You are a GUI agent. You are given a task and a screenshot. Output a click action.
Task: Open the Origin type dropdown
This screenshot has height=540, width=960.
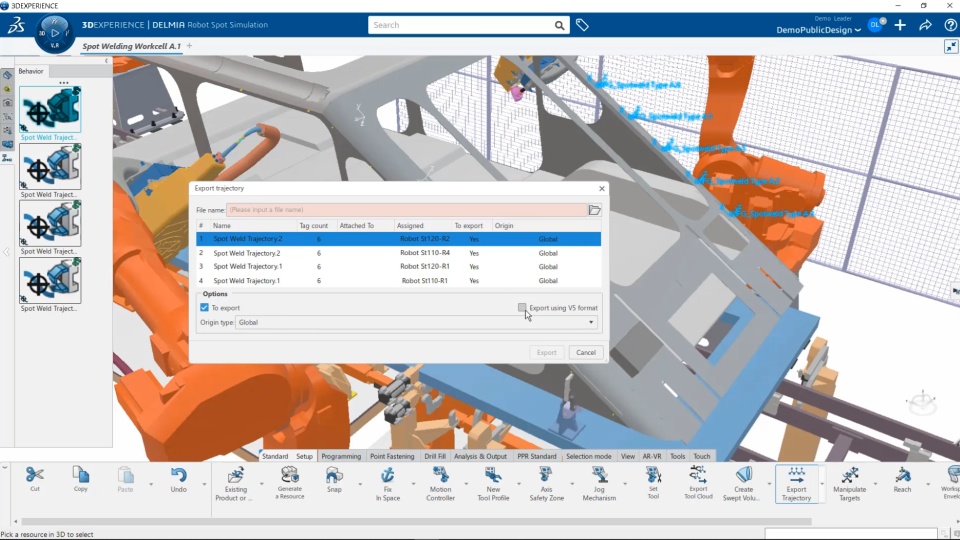[x=416, y=322]
